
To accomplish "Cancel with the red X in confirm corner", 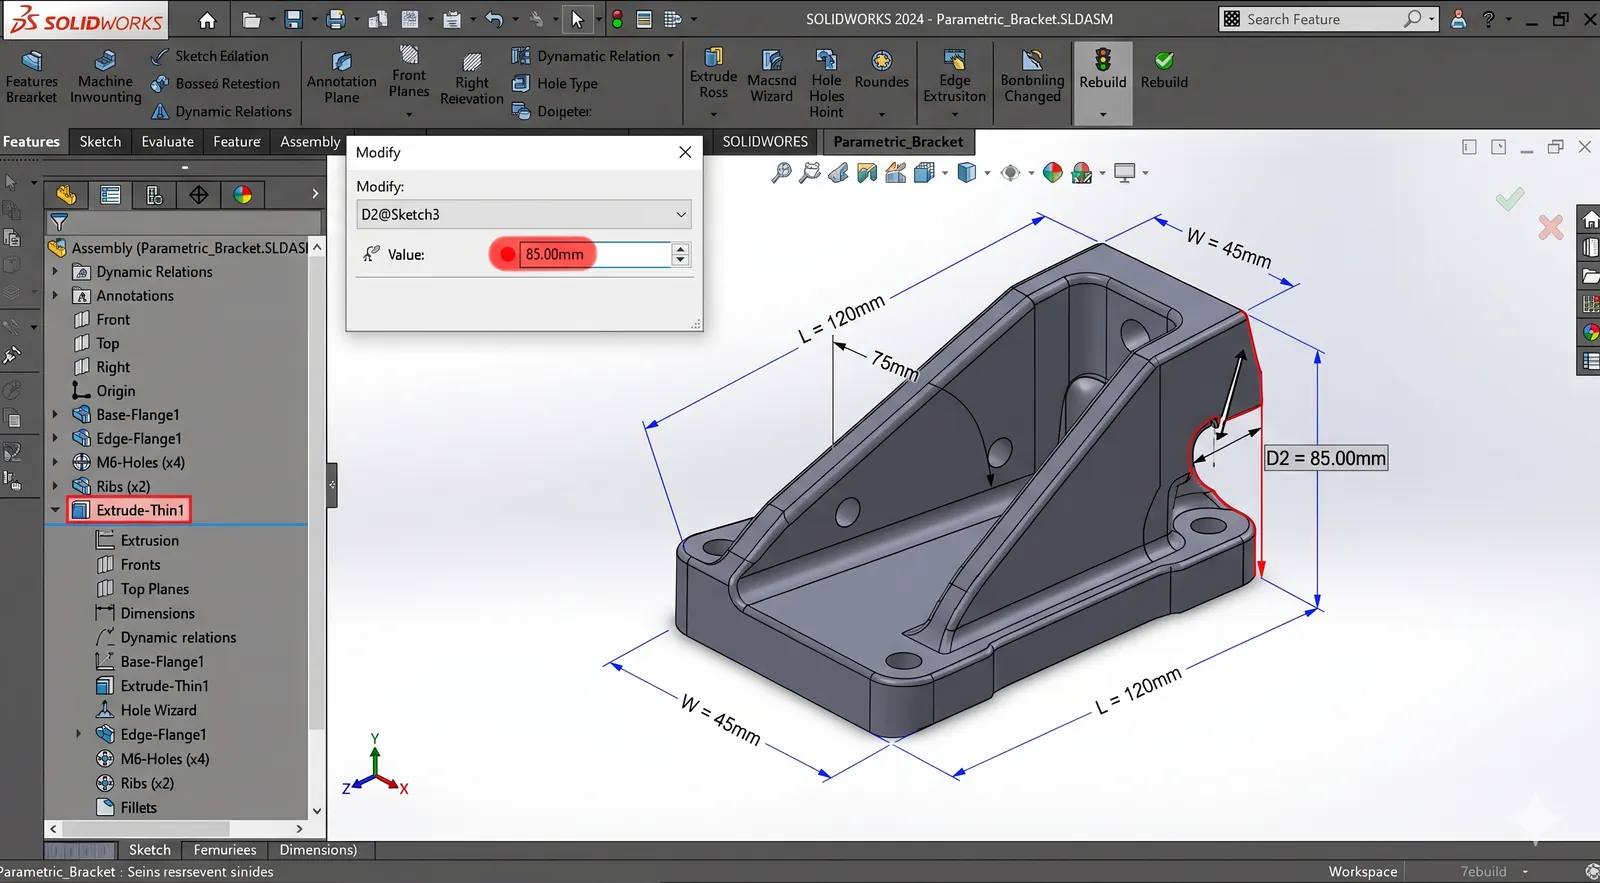I will [x=1551, y=228].
